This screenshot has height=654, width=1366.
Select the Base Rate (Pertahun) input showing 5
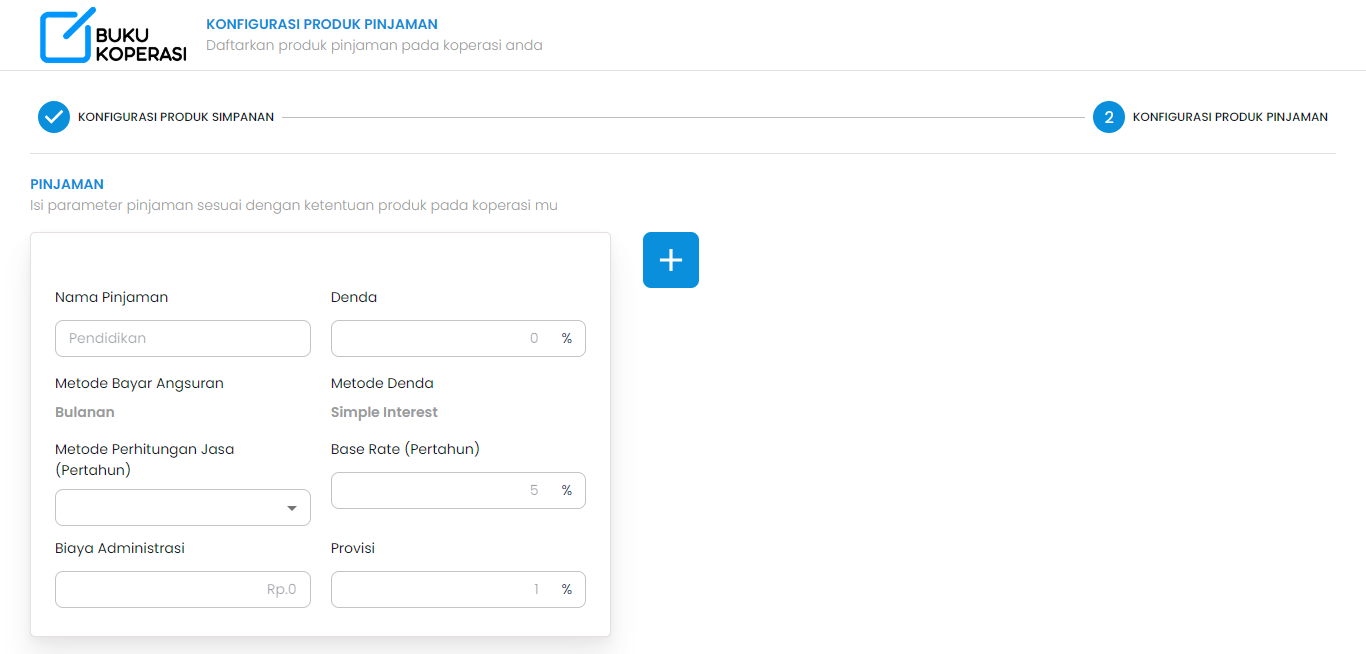tap(450, 490)
